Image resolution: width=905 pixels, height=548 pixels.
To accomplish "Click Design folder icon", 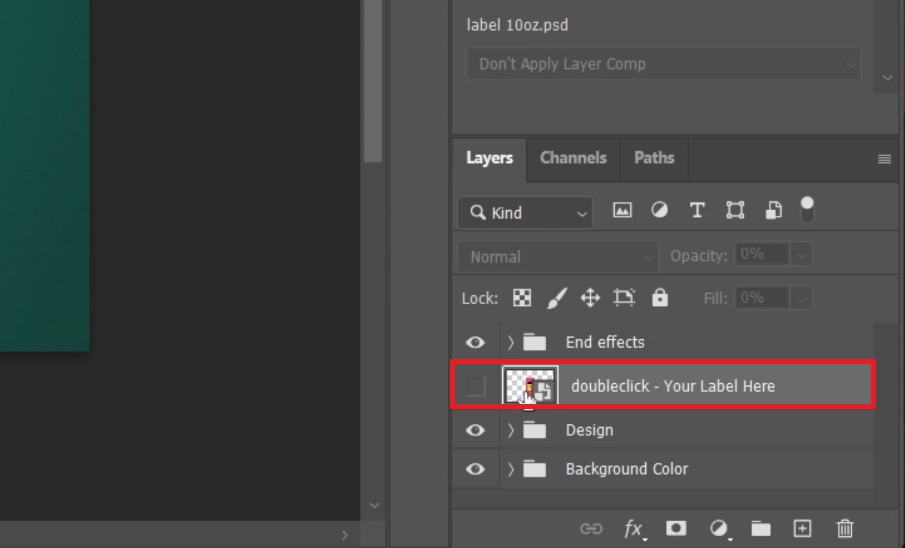I will click(534, 430).
